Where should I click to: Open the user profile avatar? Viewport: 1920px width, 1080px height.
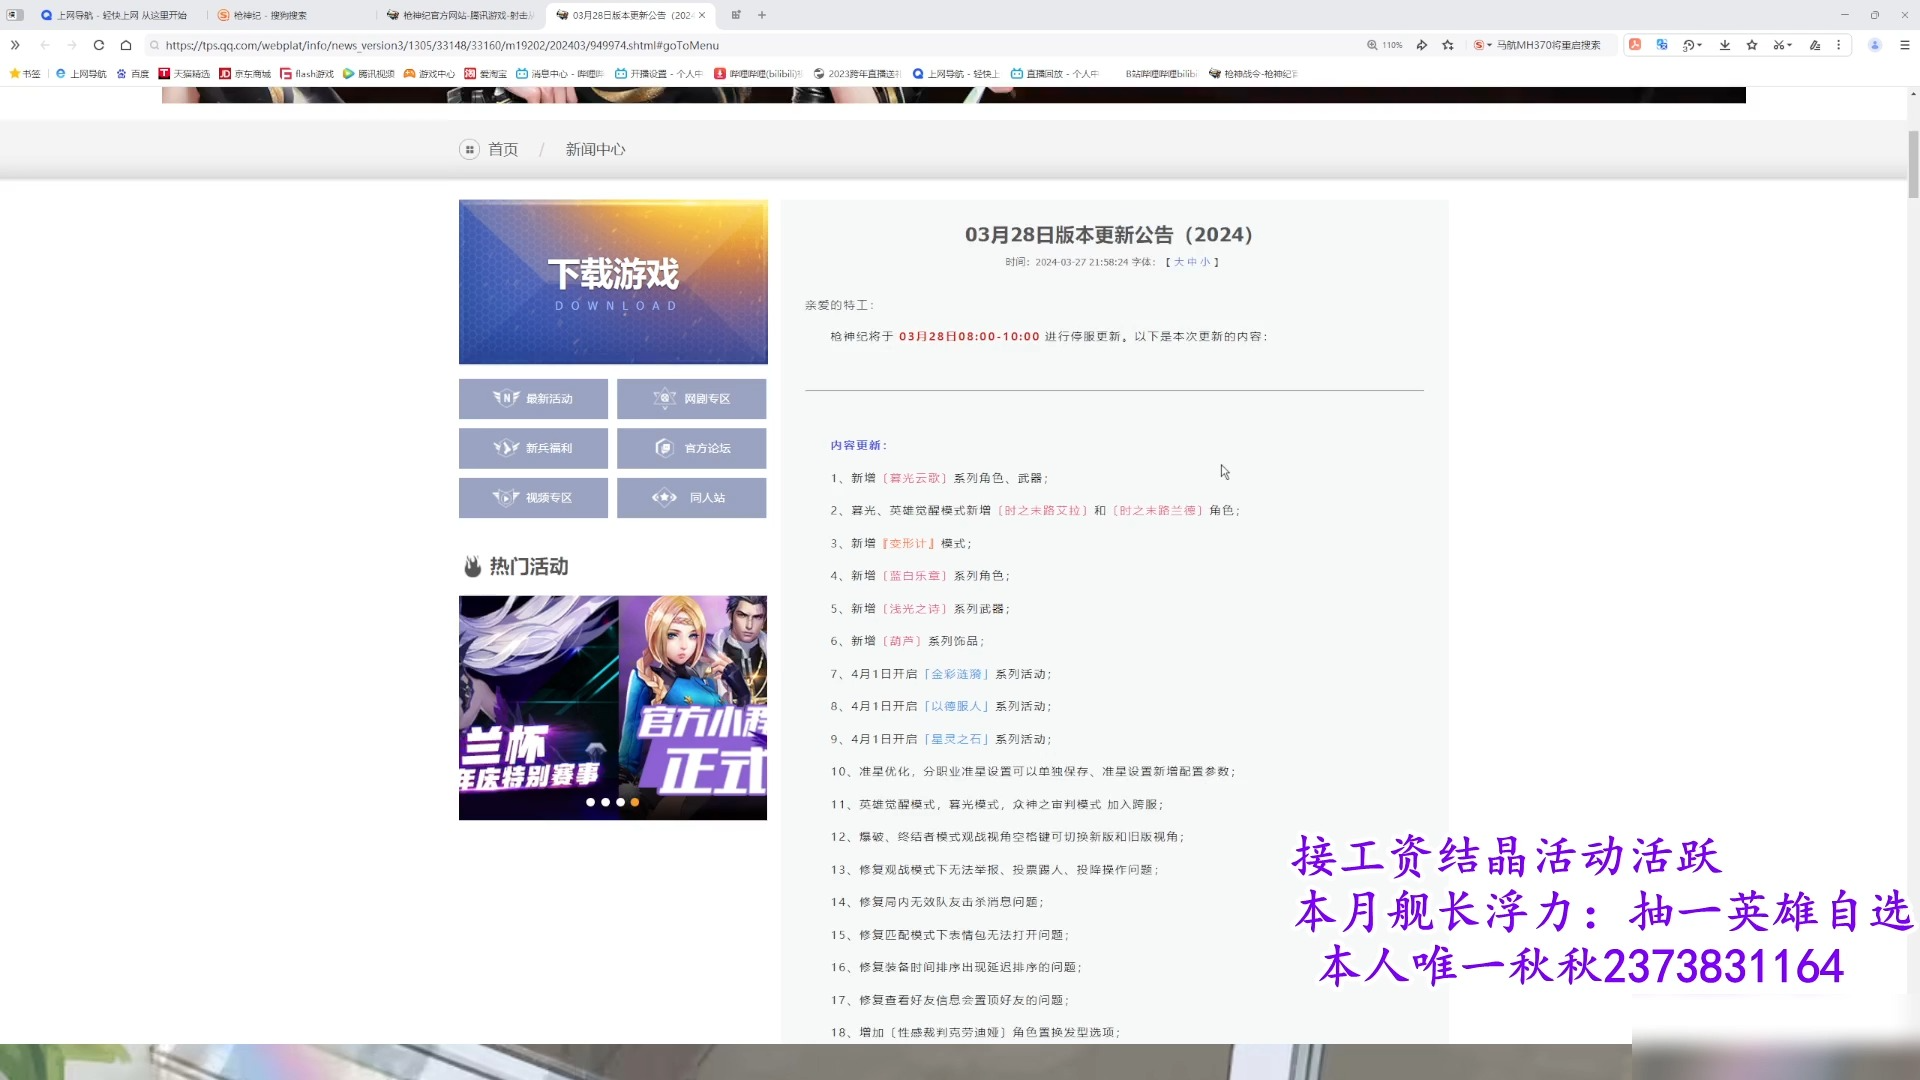1875,45
